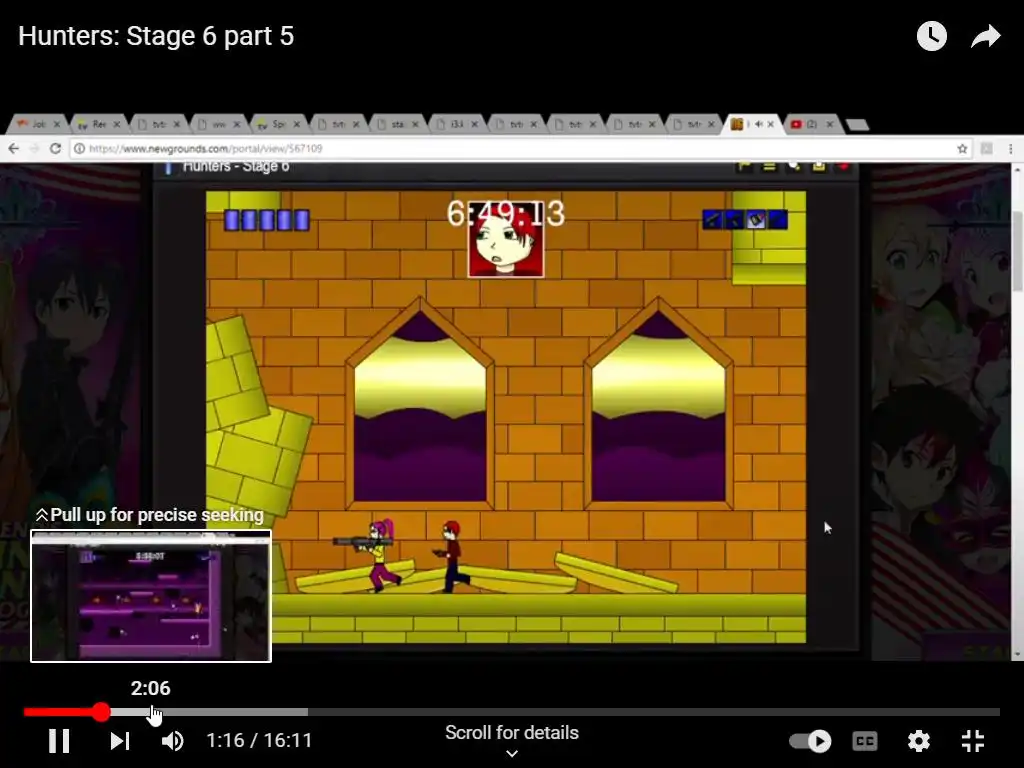Viewport: 1024px width, 768px height.
Task: Open a new tab in the recorded browser
Action: (x=856, y=125)
